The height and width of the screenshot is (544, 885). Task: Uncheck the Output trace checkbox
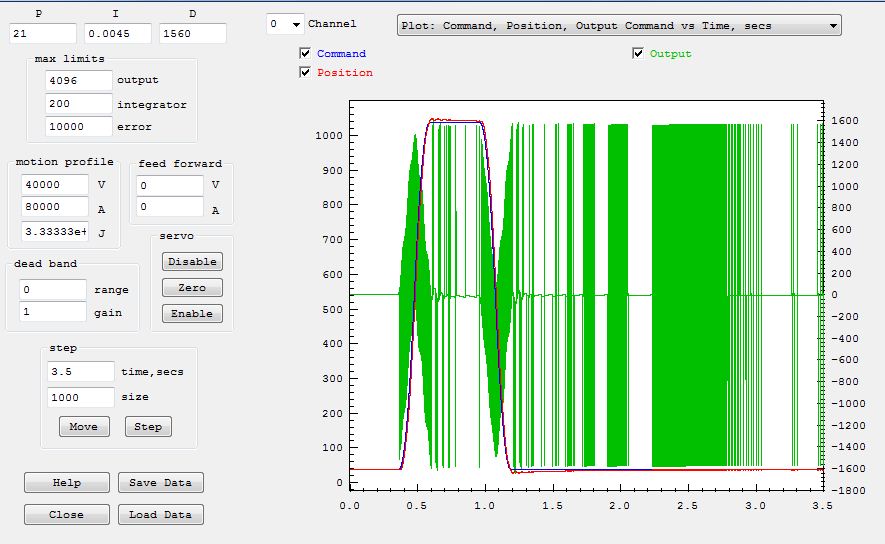coord(638,53)
